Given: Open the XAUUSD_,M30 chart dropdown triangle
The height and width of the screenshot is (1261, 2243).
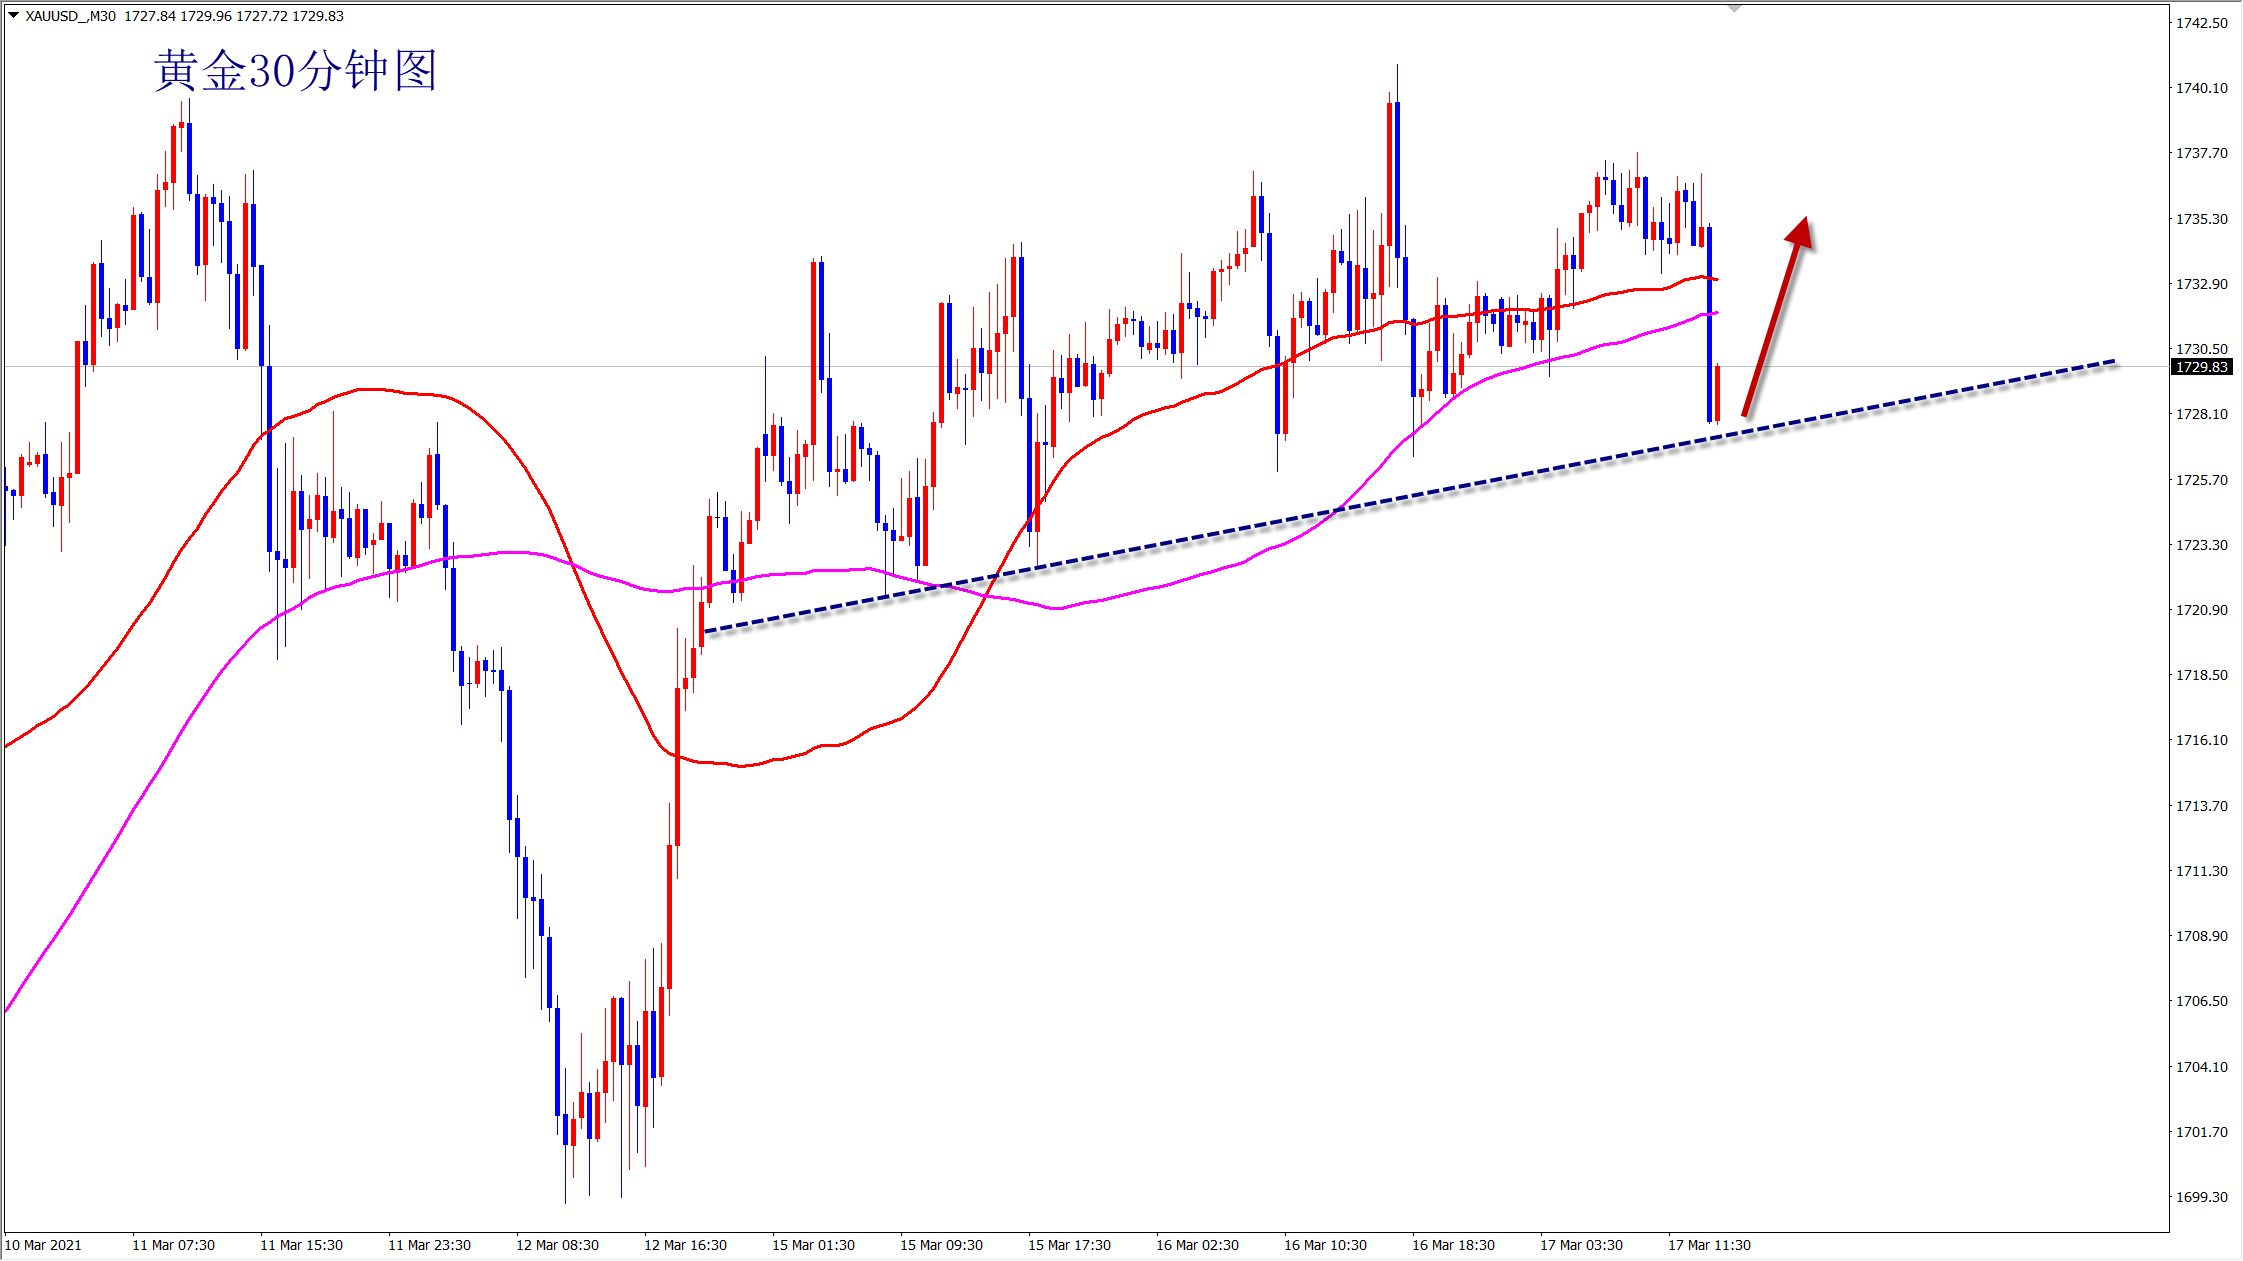Looking at the screenshot, I should pyautogui.click(x=13, y=15).
